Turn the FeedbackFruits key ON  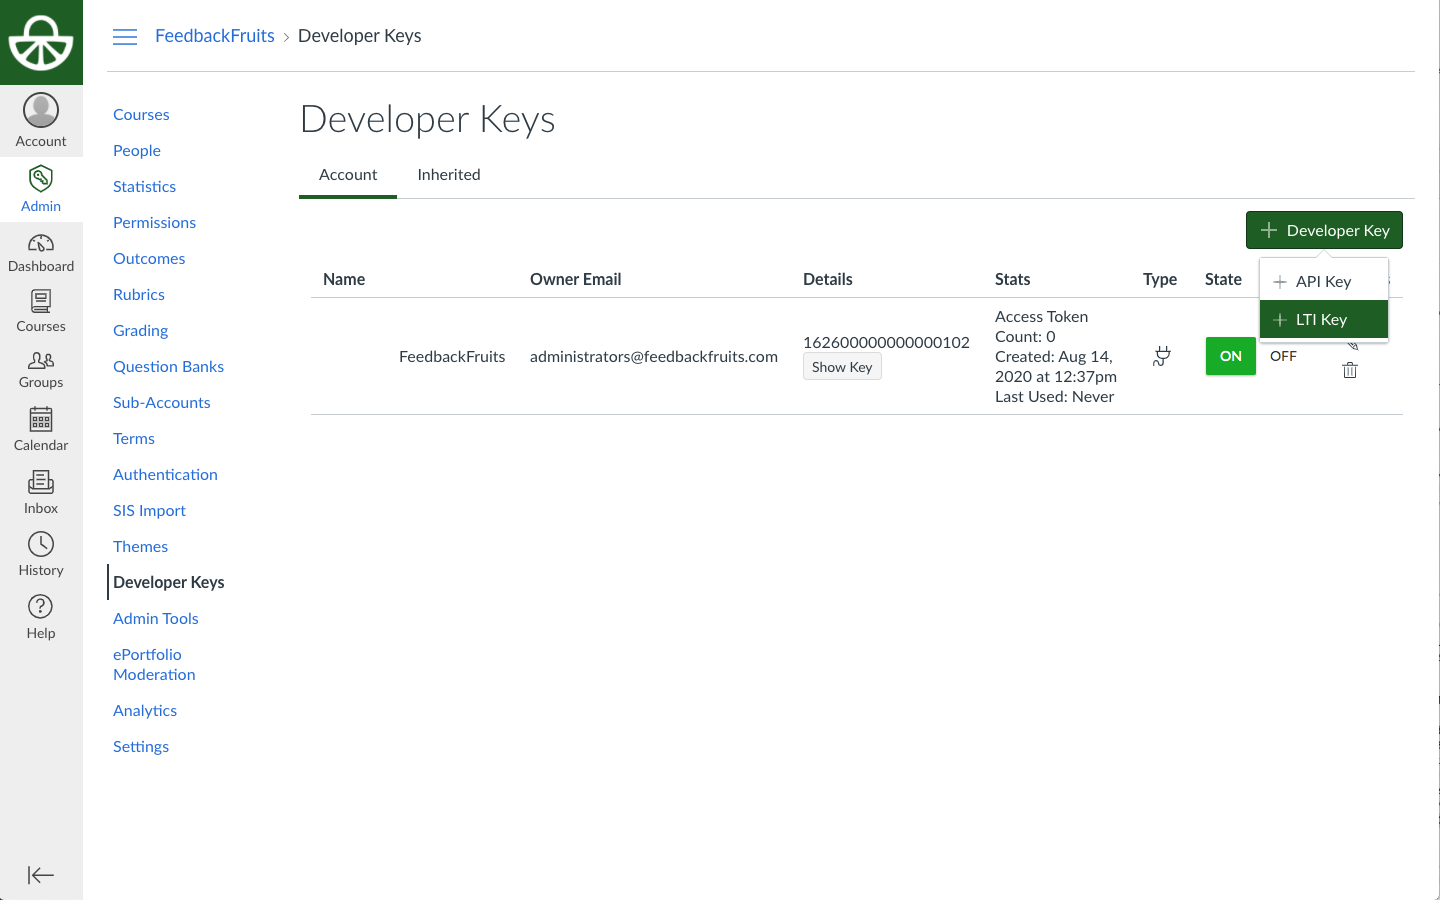click(1231, 356)
